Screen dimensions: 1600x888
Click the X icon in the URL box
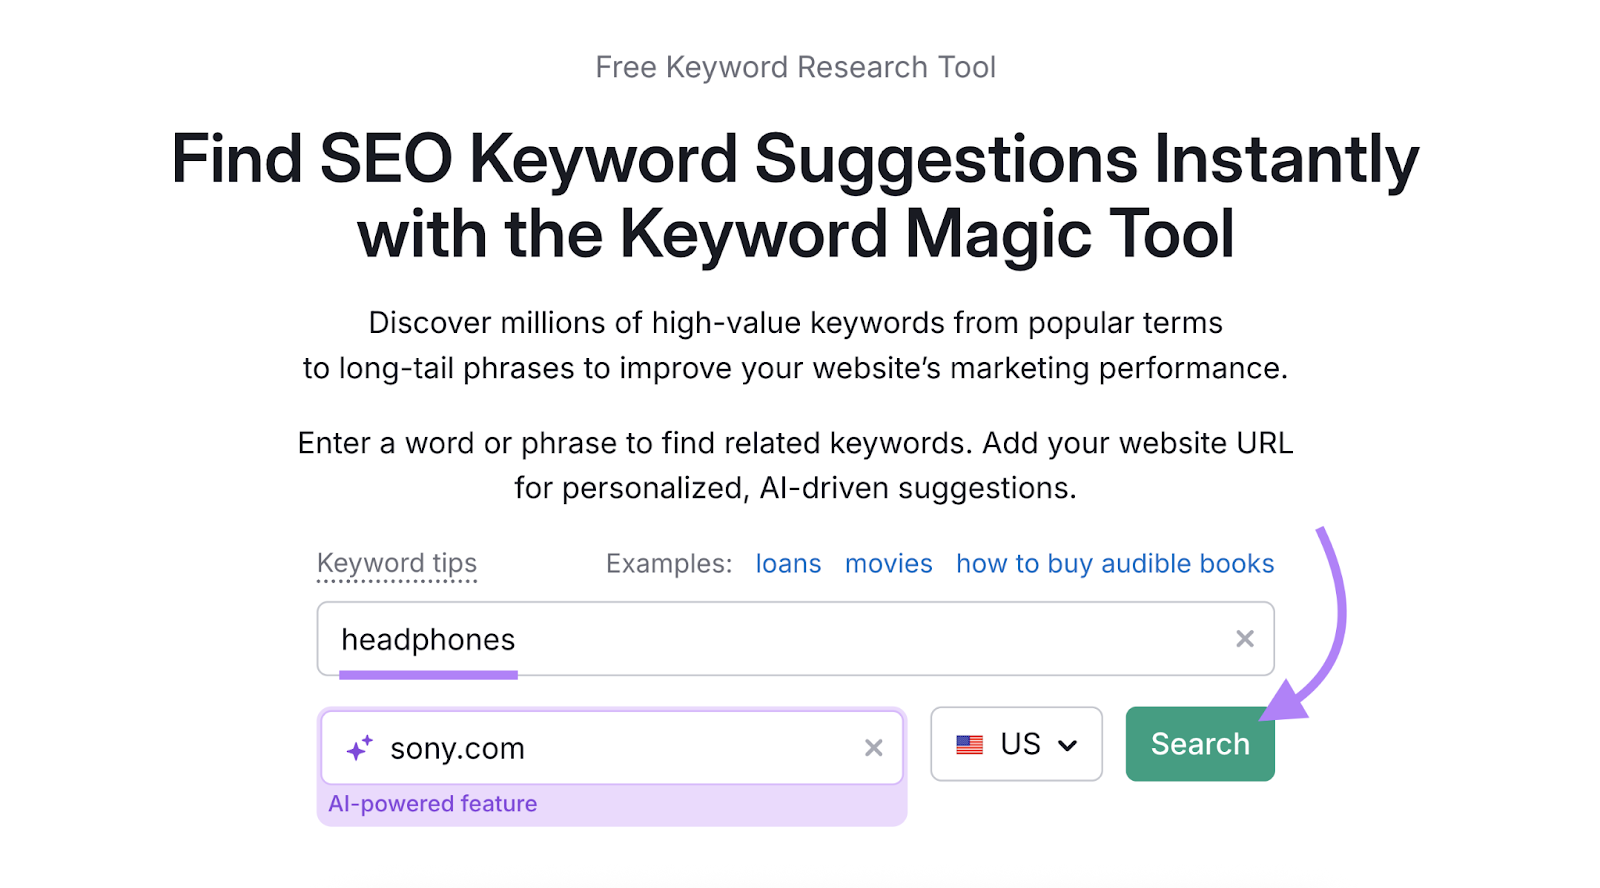[873, 747]
